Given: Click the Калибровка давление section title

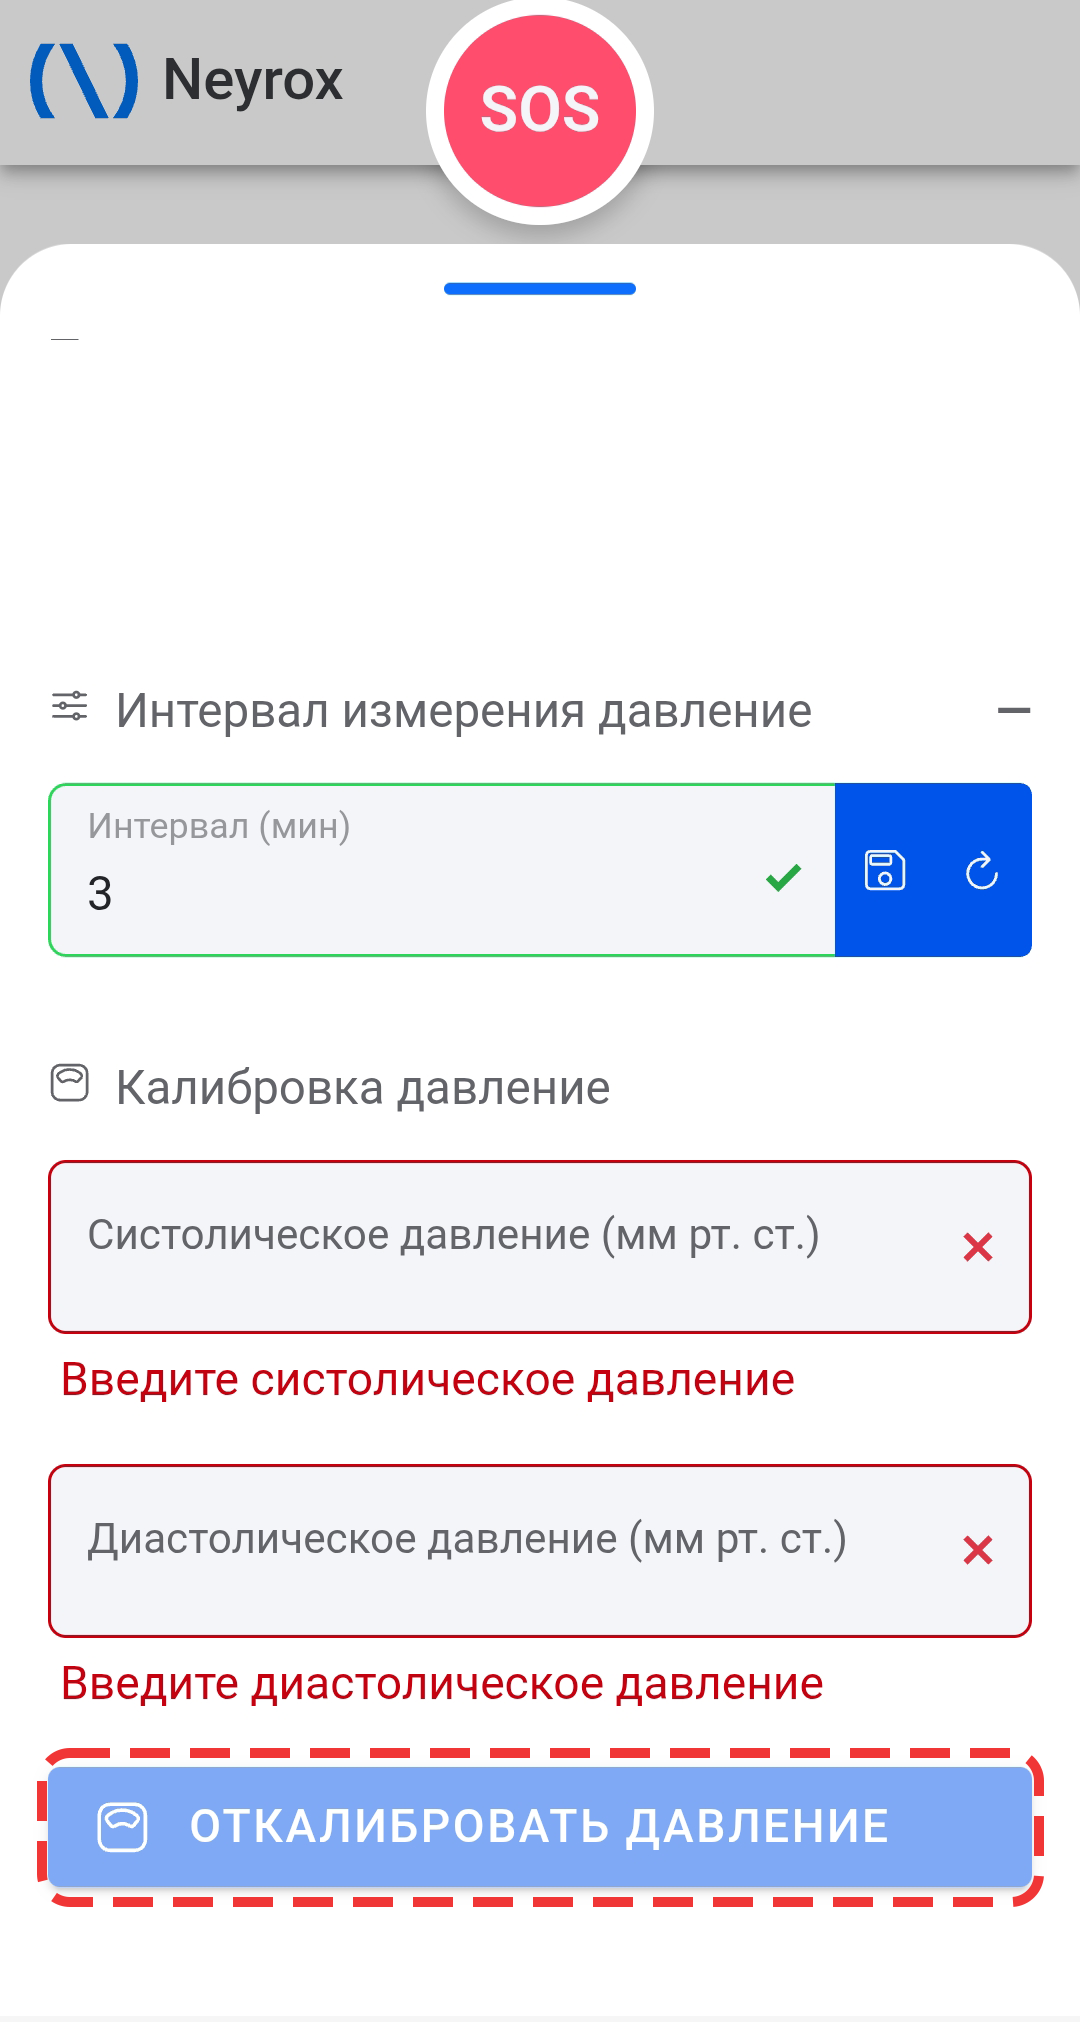Looking at the screenshot, I should 362,1088.
